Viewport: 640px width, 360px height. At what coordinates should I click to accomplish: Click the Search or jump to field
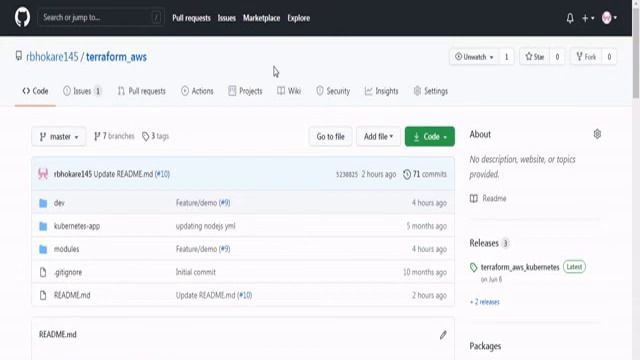click(x=101, y=18)
